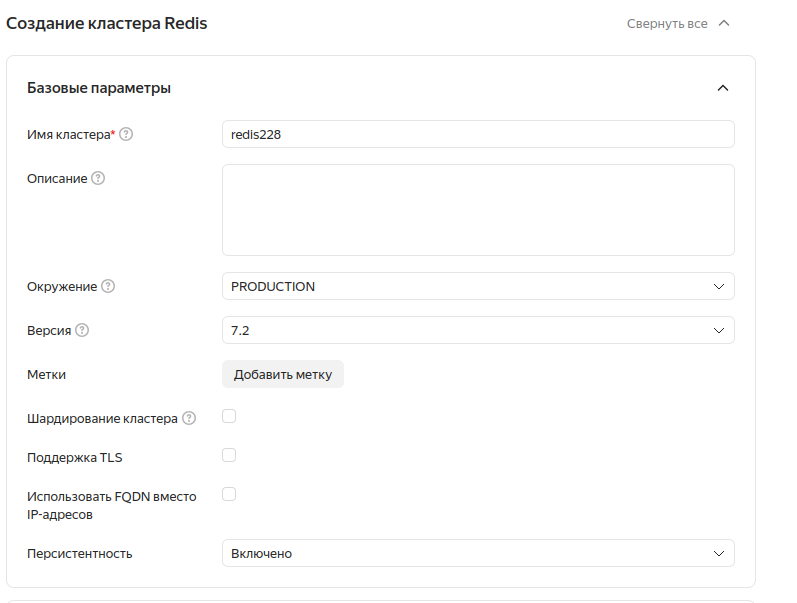Open the Описание help tooltip icon
Viewport: 797px width, 603px height.
[x=98, y=179]
